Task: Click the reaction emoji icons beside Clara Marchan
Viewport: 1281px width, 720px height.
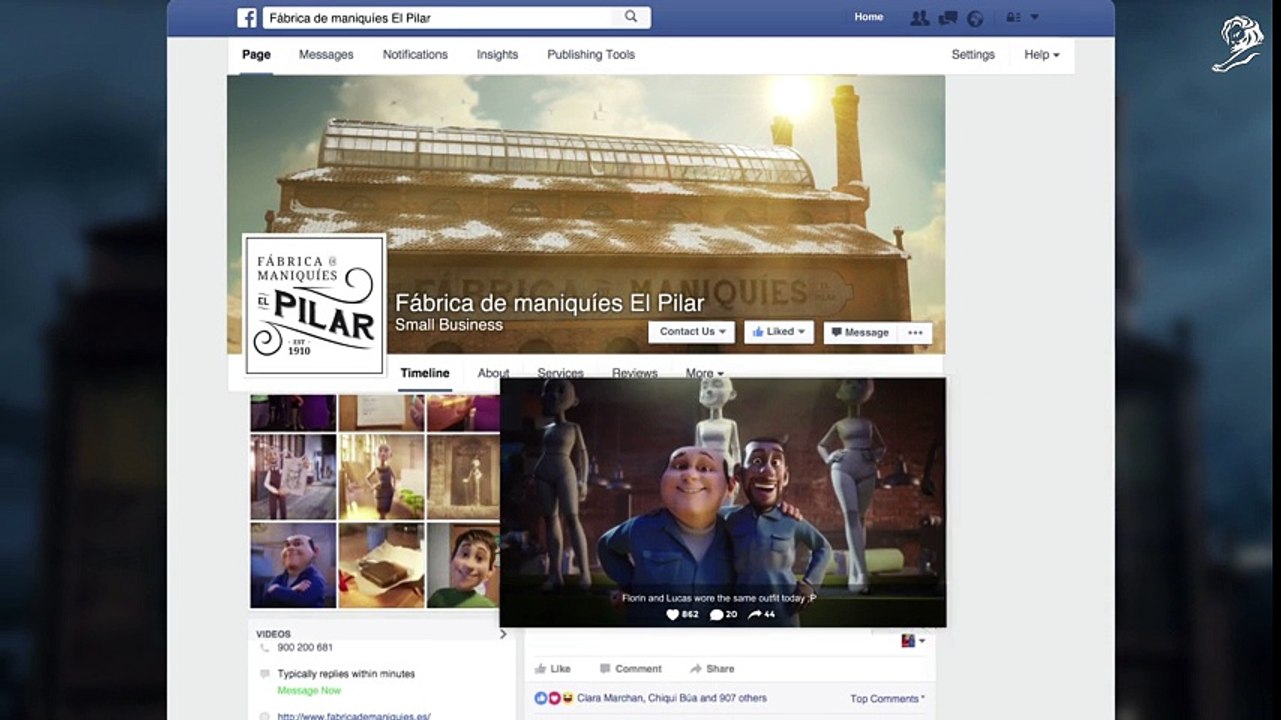Action: tap(554, 698)
